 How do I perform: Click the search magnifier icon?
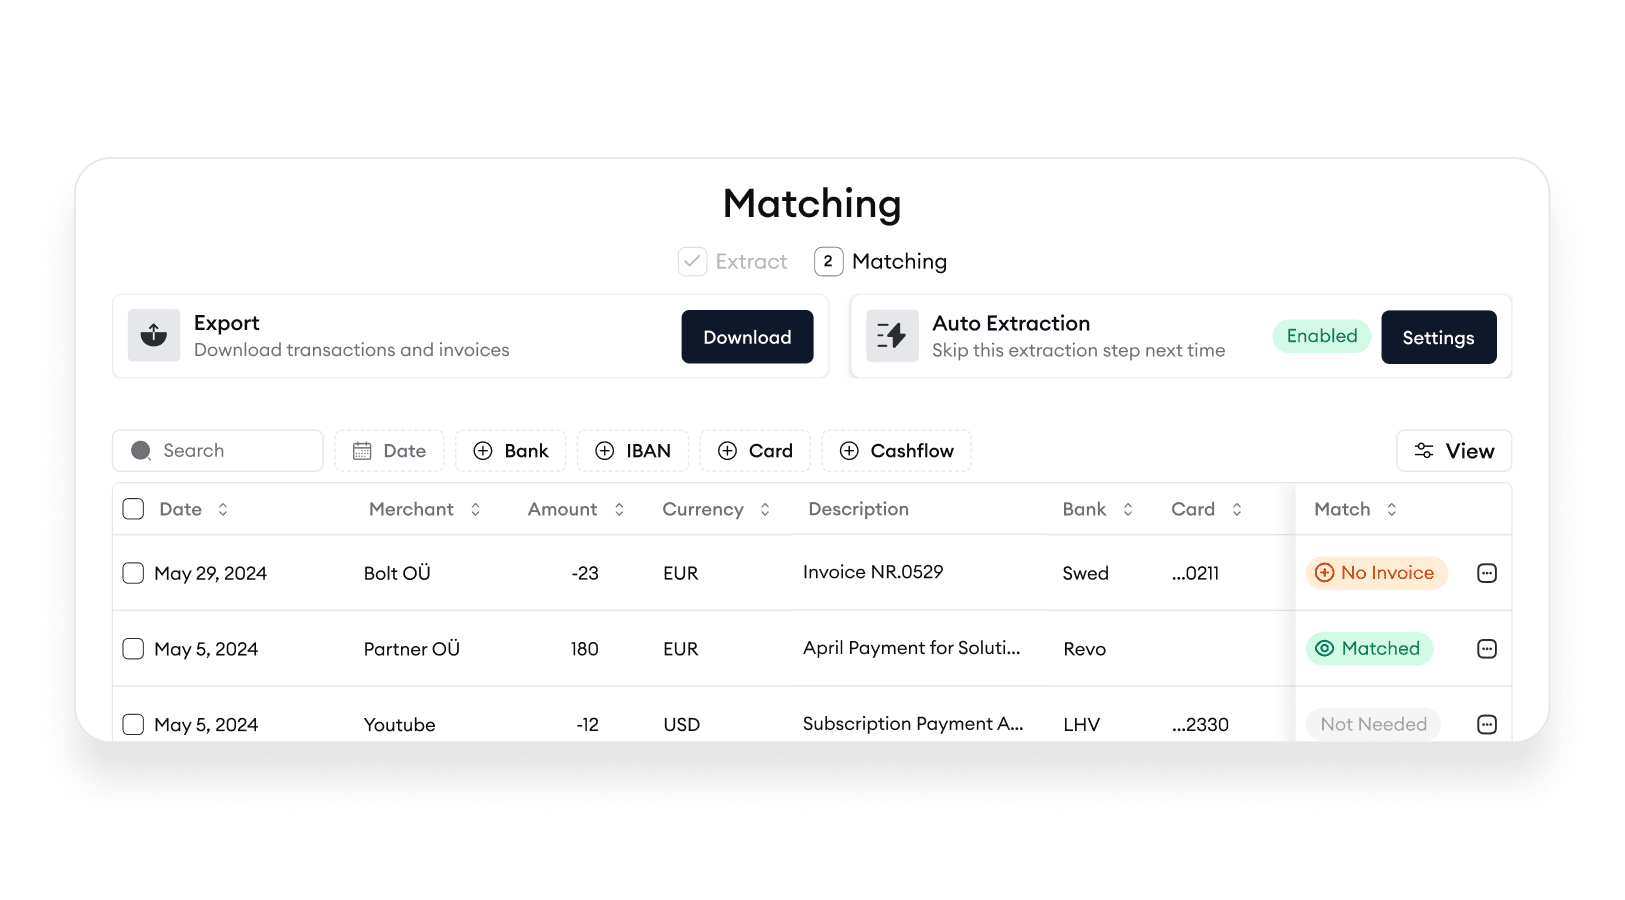[141, 450]
